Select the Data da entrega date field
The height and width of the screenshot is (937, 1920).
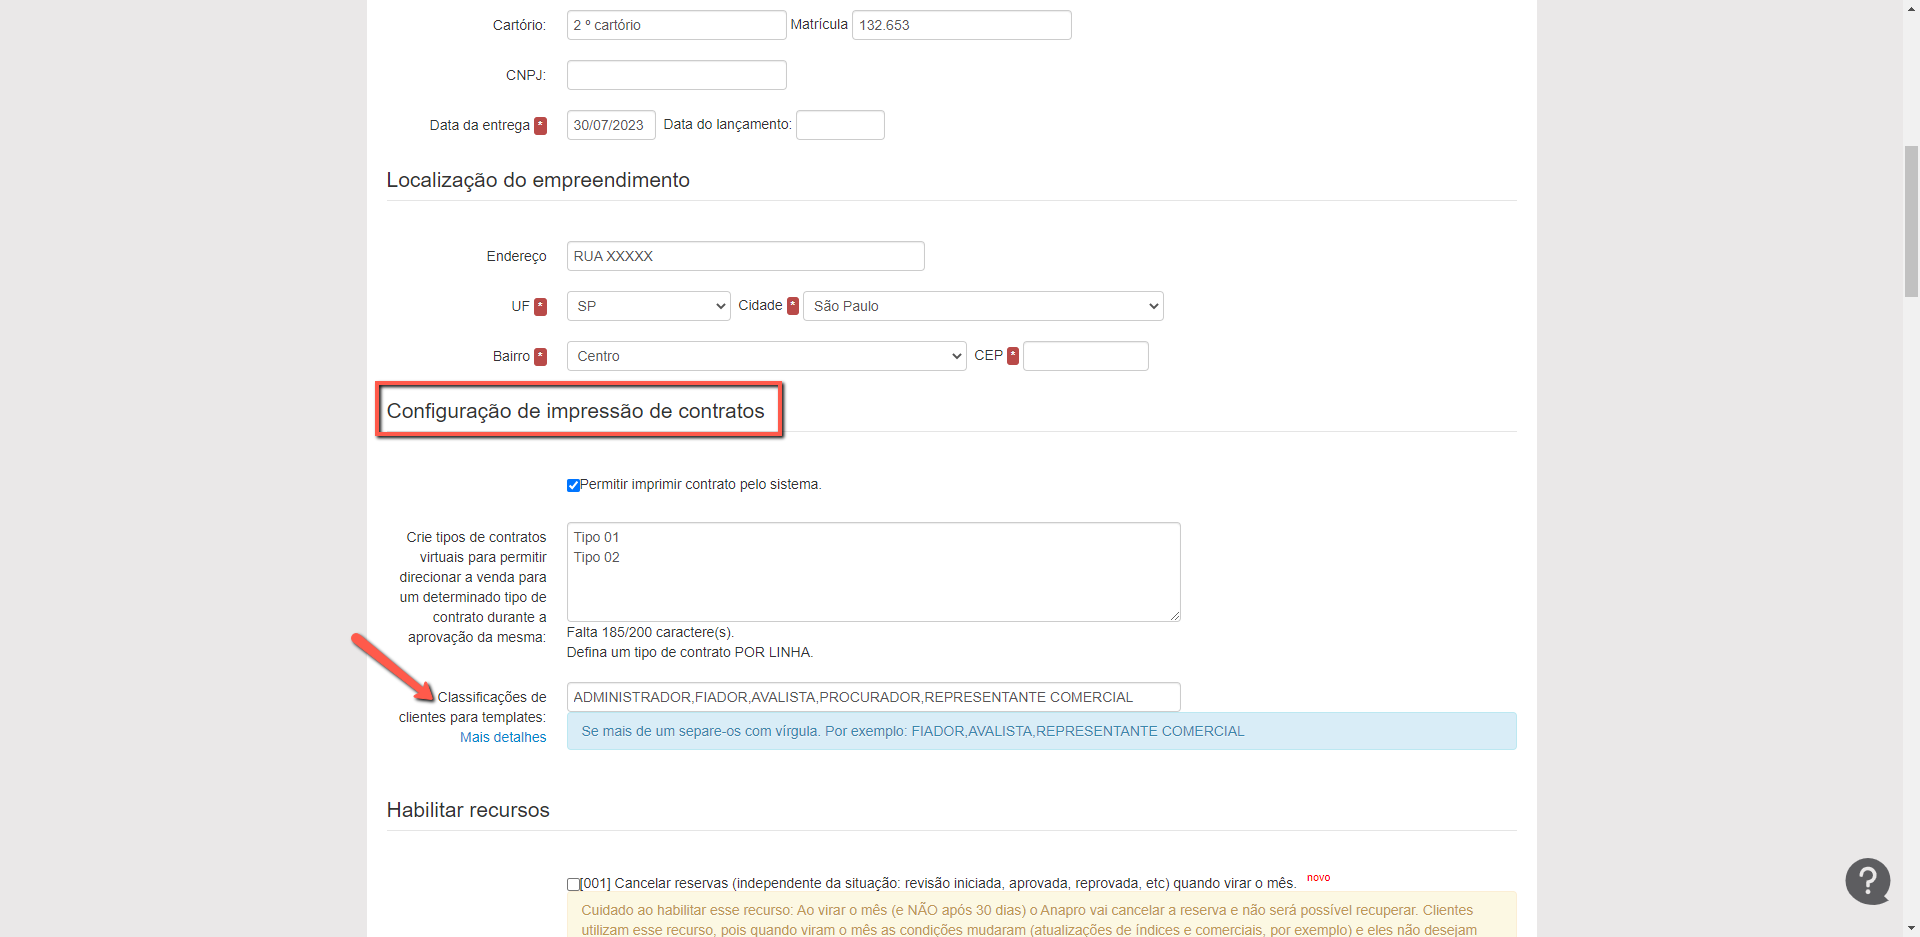(610, 125)
